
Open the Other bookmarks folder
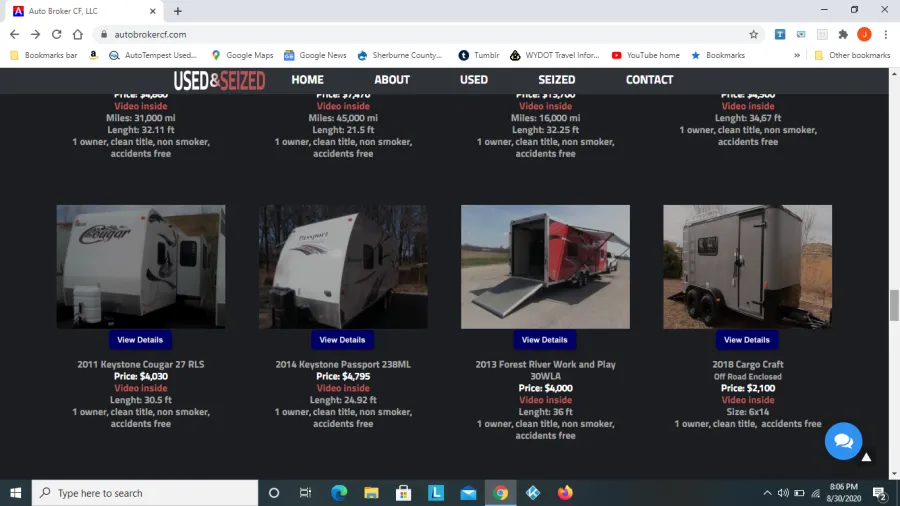[852, 55]
